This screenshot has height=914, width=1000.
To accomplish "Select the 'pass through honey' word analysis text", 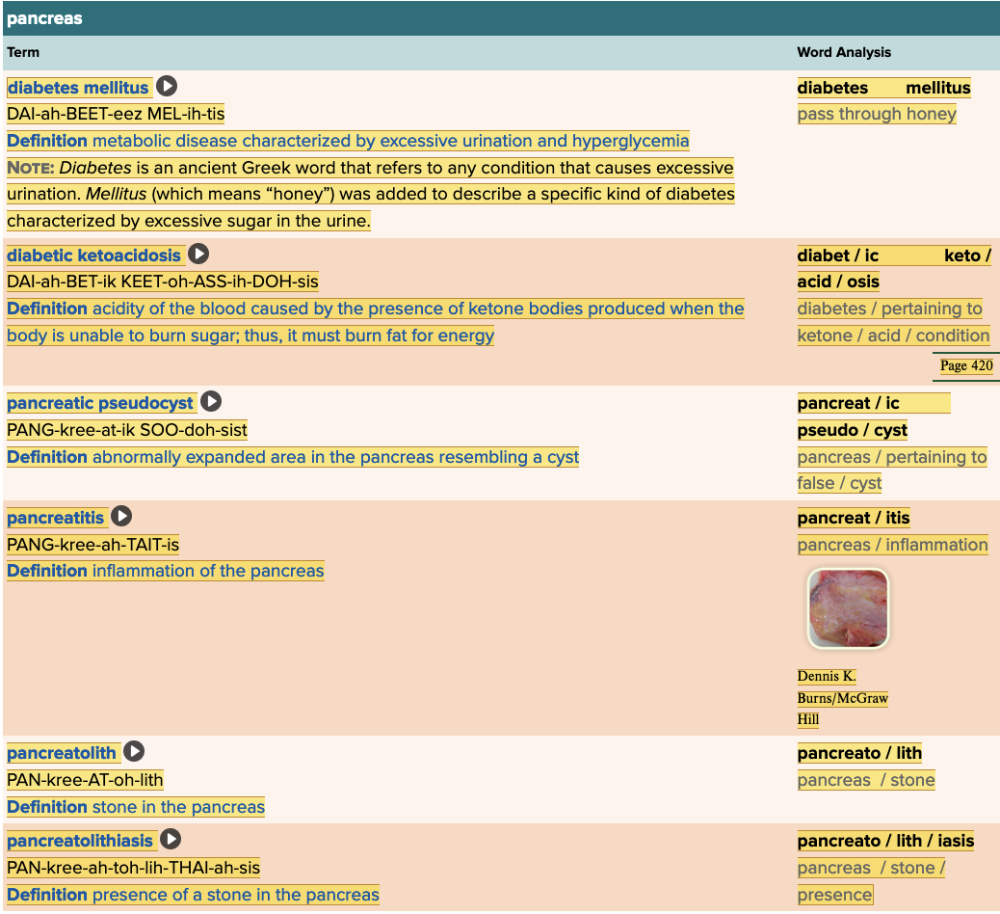I will tap(876, 114).
